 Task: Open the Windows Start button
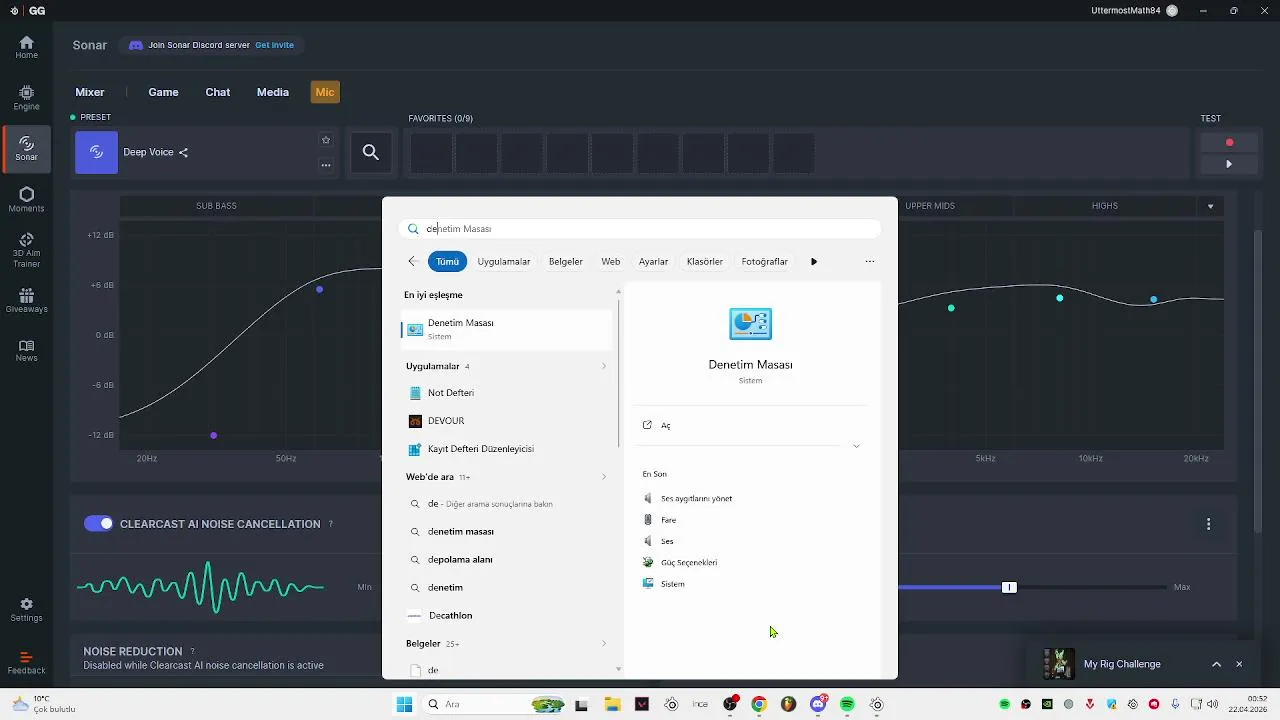pos(404,704)
